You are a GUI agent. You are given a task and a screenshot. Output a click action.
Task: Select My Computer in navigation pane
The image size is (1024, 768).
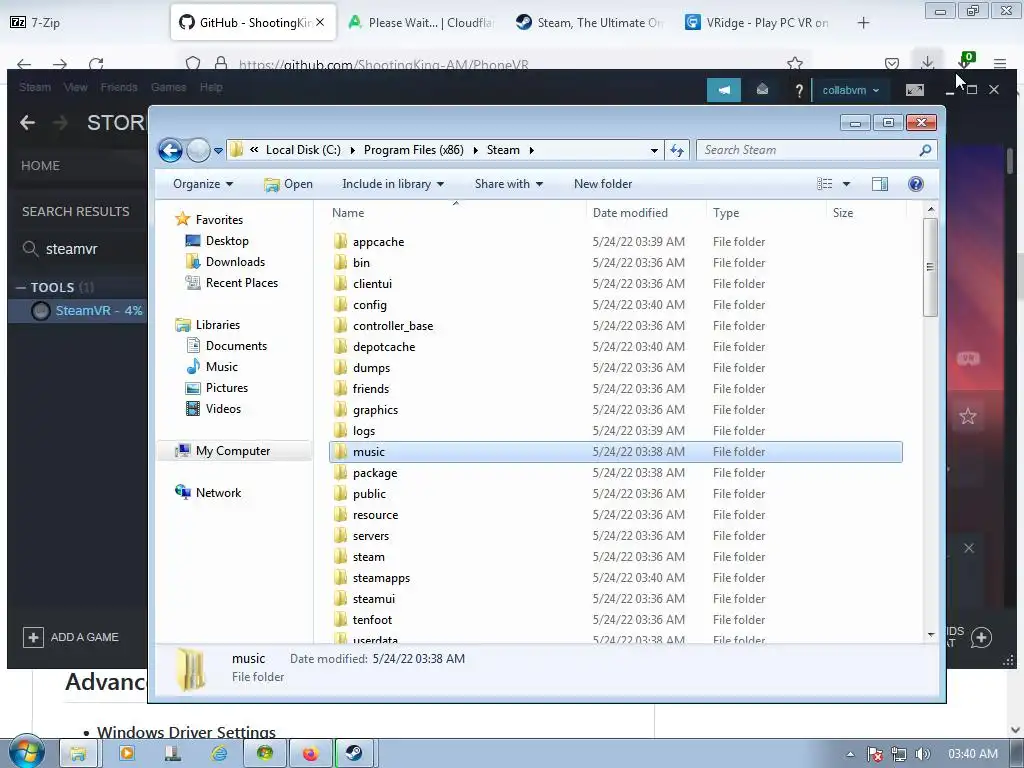232,451
